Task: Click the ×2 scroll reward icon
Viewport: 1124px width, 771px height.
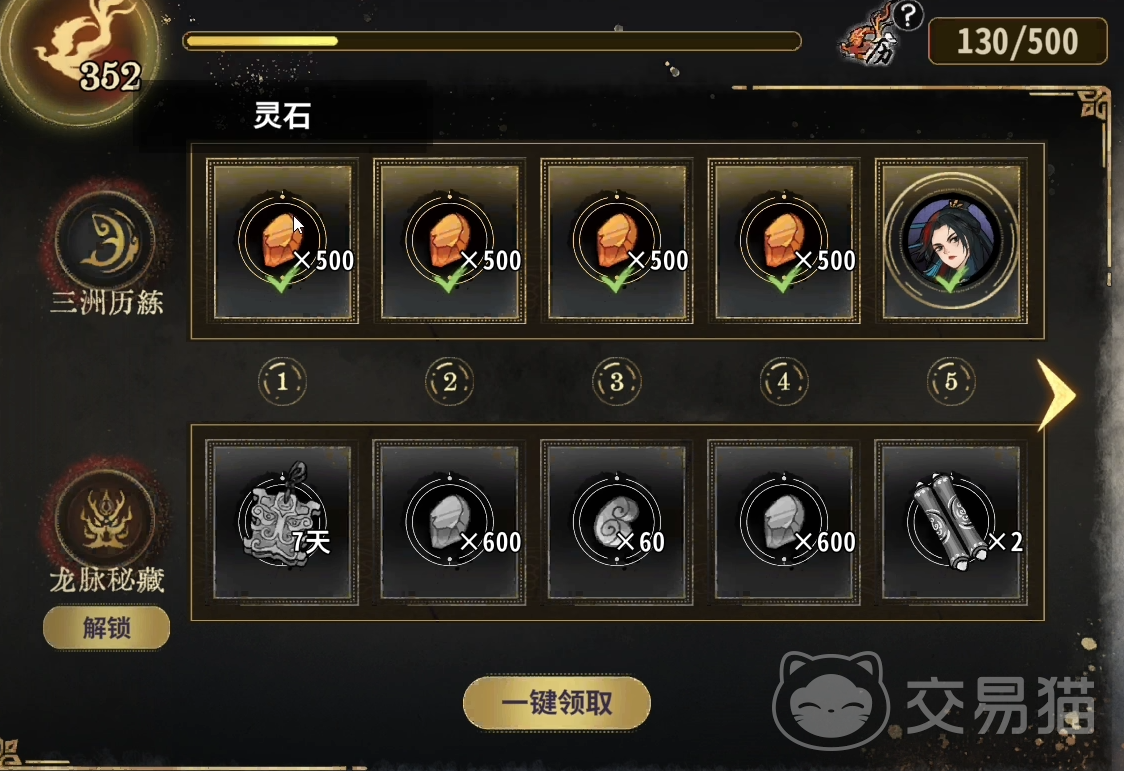Action: 951,522
